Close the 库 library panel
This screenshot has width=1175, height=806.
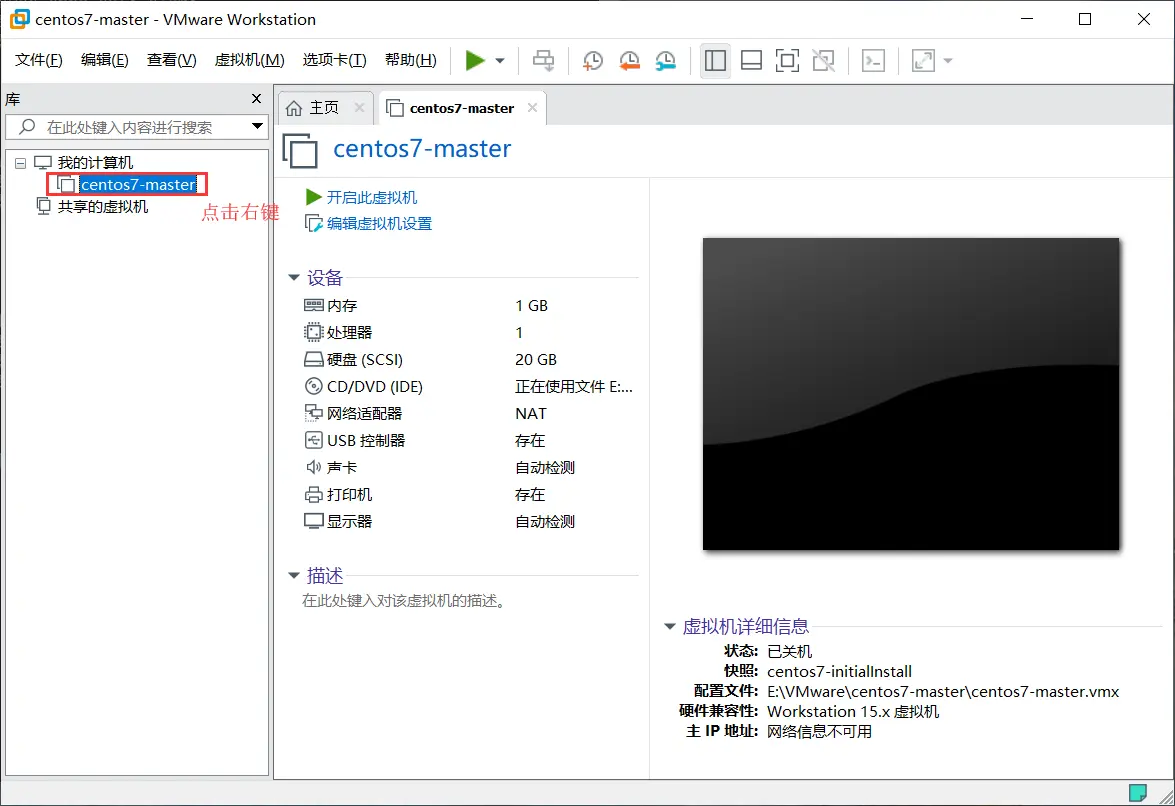256,98
